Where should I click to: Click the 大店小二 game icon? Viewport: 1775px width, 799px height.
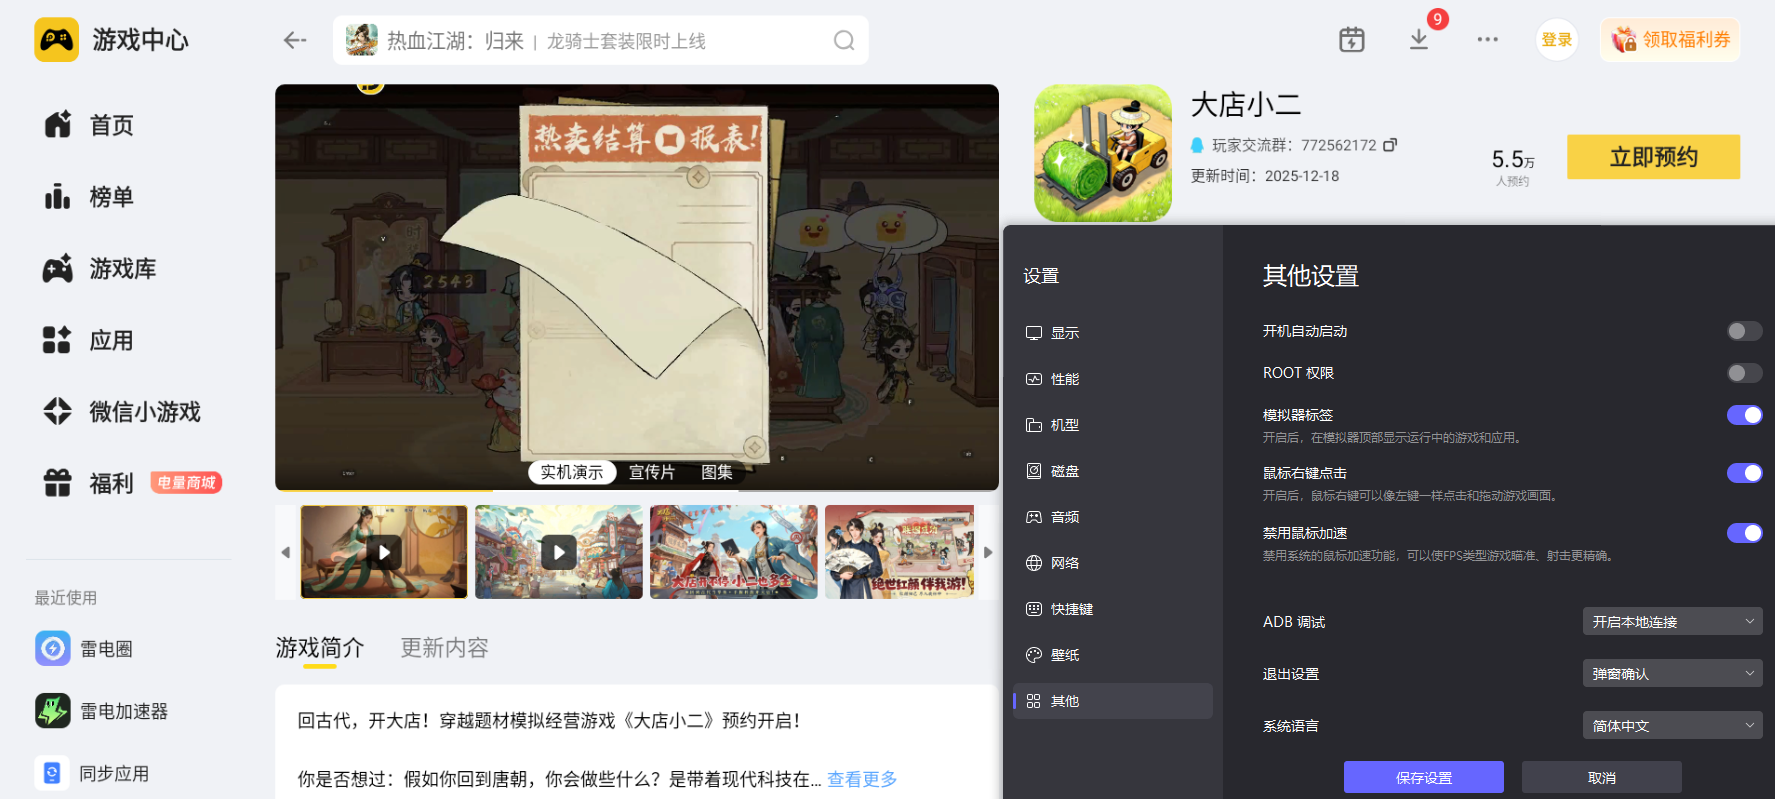pos(1103,153)
